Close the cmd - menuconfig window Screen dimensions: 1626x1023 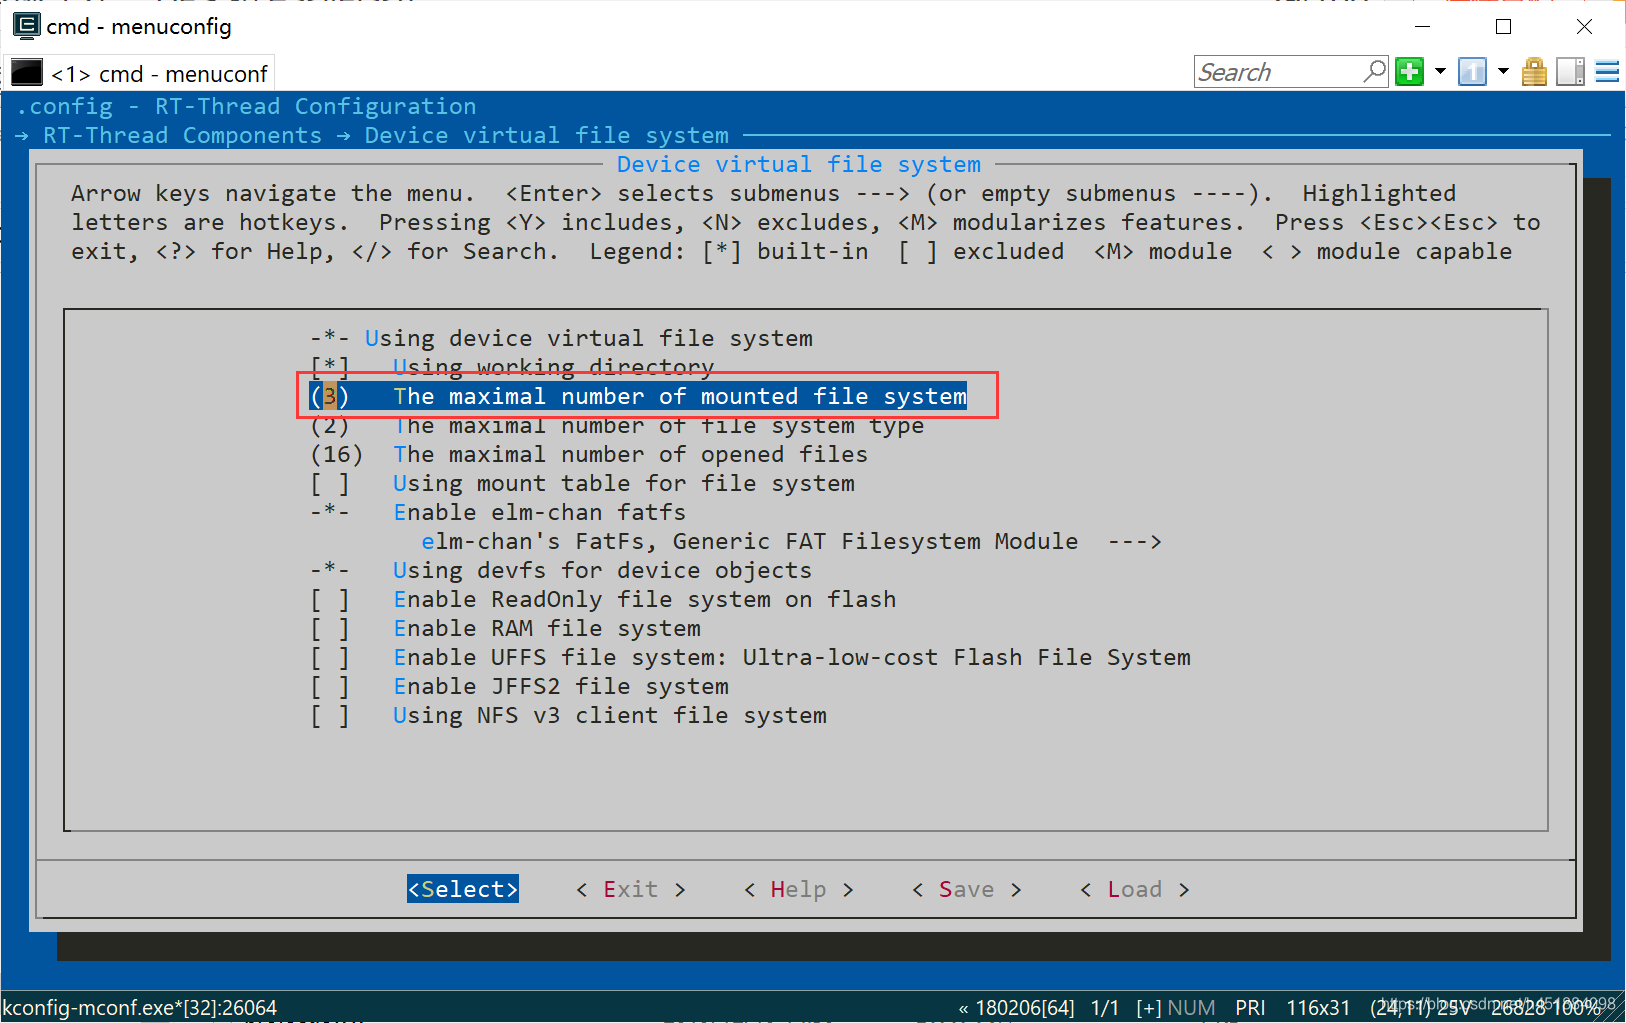tap(1584, 26)
